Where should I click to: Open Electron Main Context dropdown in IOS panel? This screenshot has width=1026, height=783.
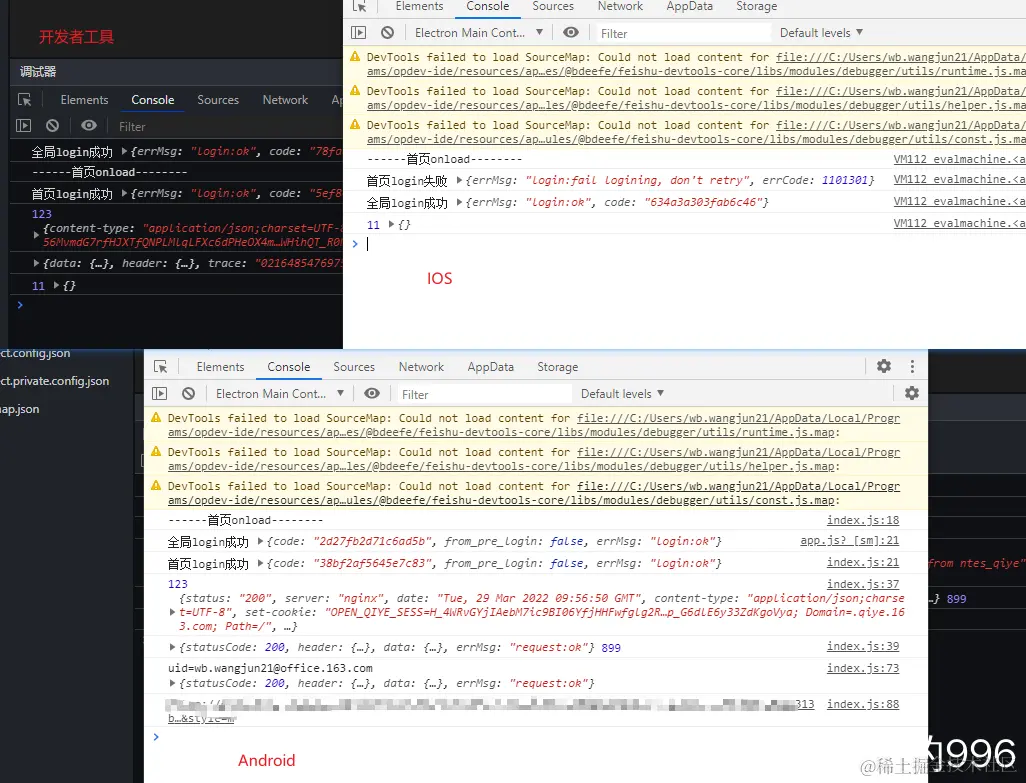(x=478, y=33)
